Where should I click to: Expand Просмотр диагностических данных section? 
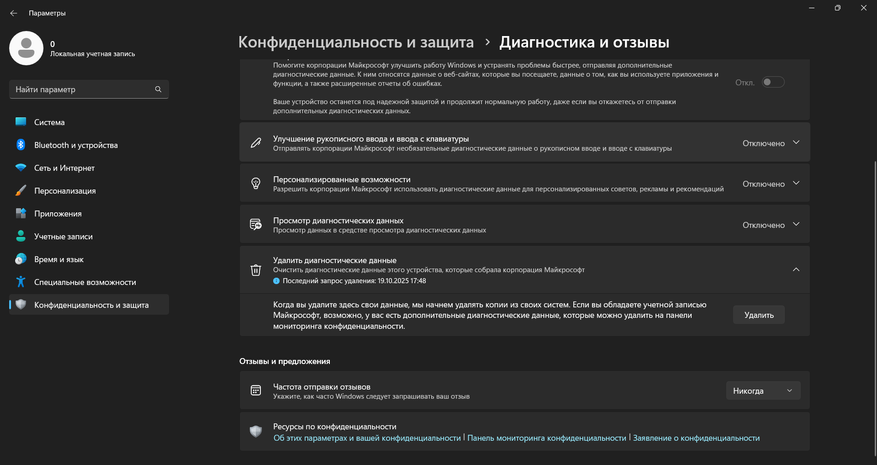point(796,225)
